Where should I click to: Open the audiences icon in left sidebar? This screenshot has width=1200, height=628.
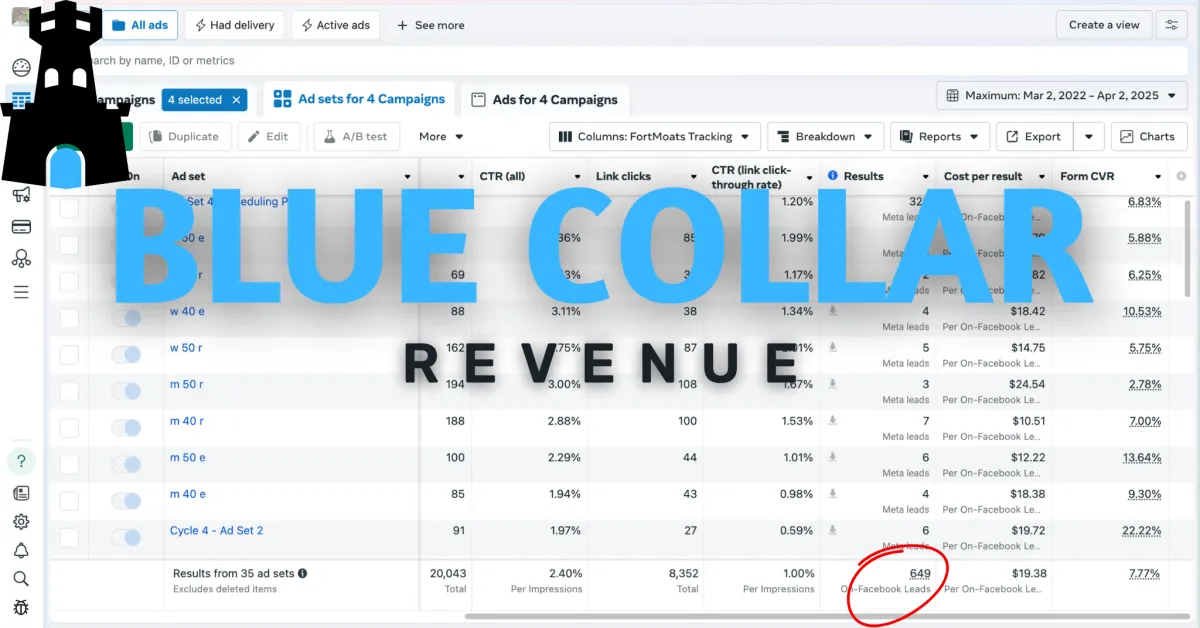click(21, 259)
